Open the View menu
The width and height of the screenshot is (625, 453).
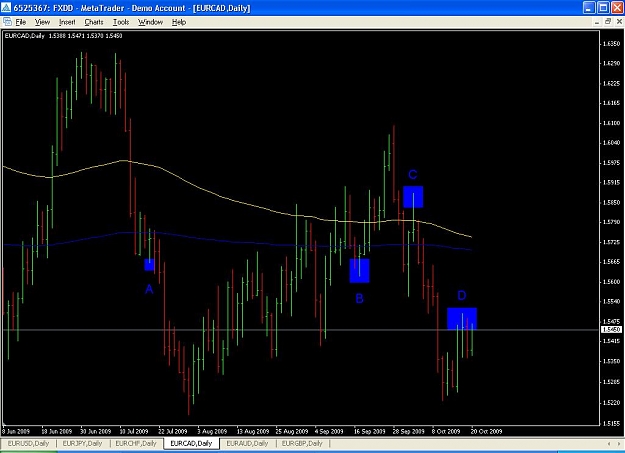(x=42, y=22)
